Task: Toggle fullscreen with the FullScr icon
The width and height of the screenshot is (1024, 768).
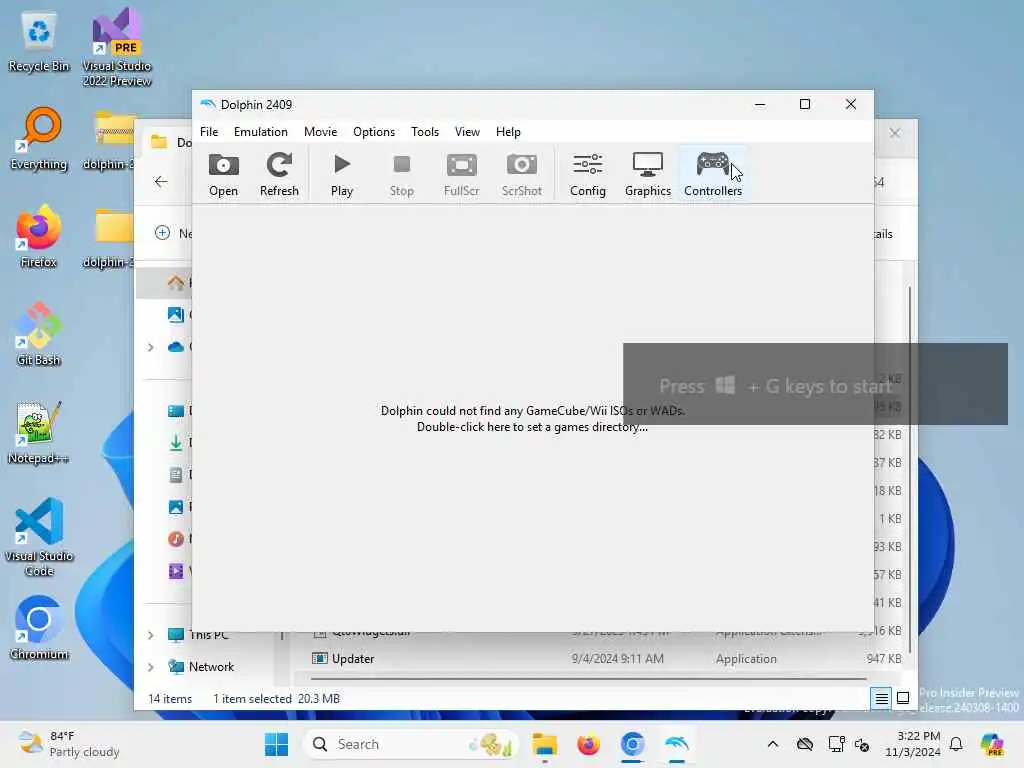Action: 462,174
